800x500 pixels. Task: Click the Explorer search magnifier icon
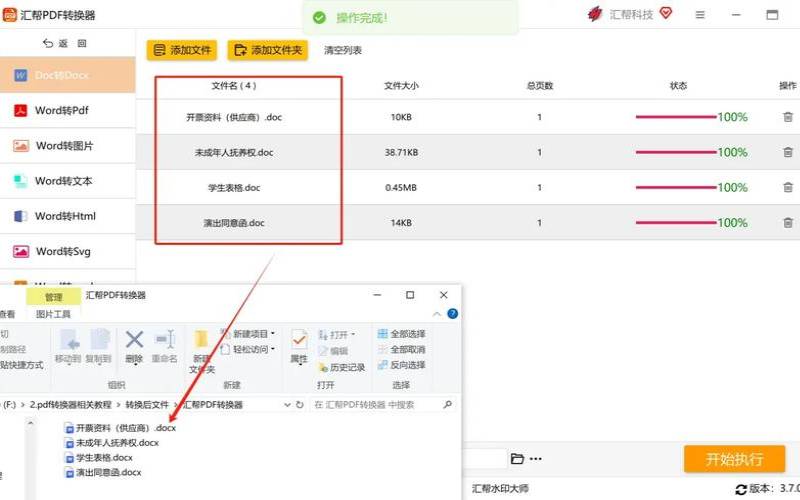[447, 405]
